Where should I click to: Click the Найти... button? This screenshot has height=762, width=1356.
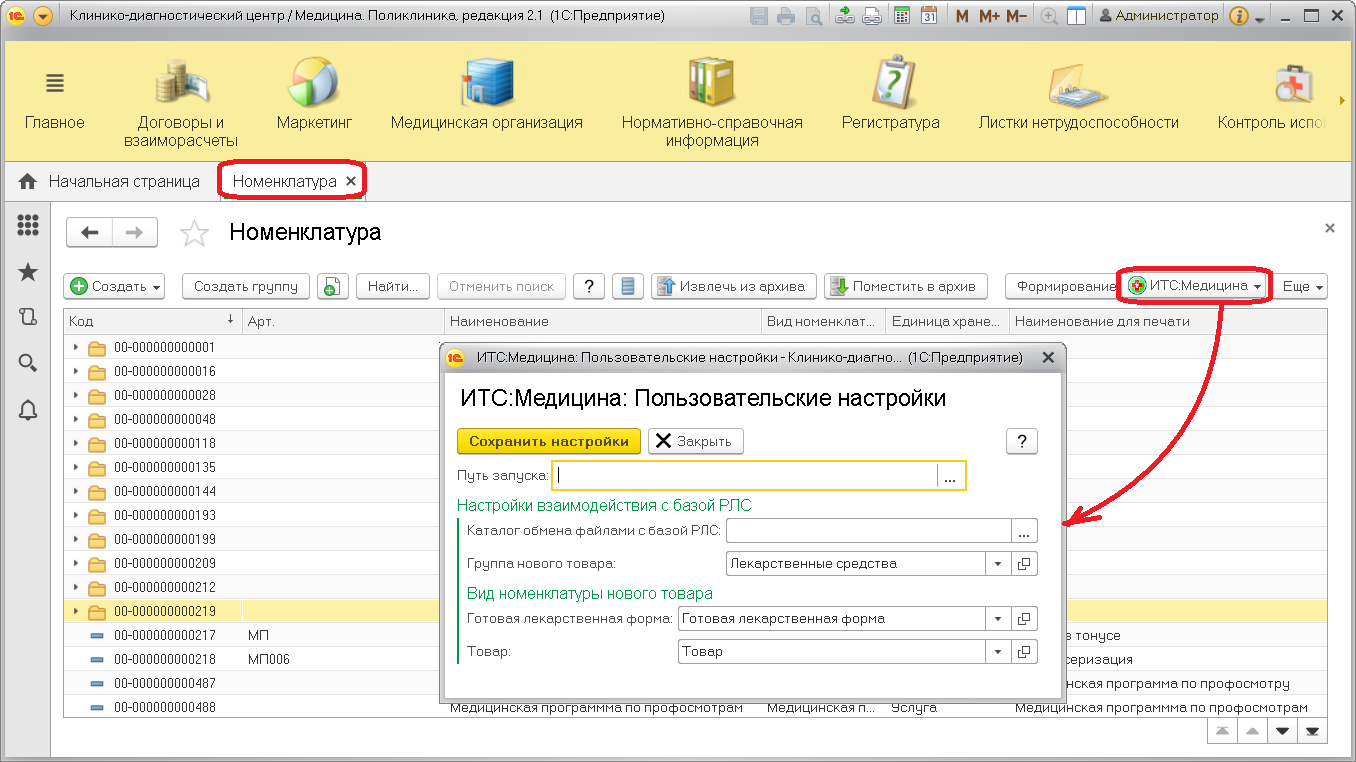coord(393,286)
